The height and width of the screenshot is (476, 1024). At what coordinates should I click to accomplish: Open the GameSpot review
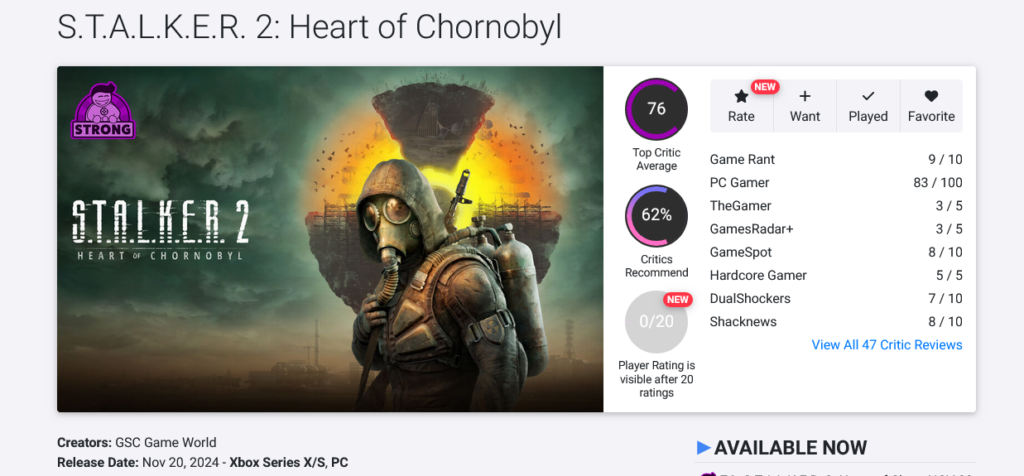(836, 252)
